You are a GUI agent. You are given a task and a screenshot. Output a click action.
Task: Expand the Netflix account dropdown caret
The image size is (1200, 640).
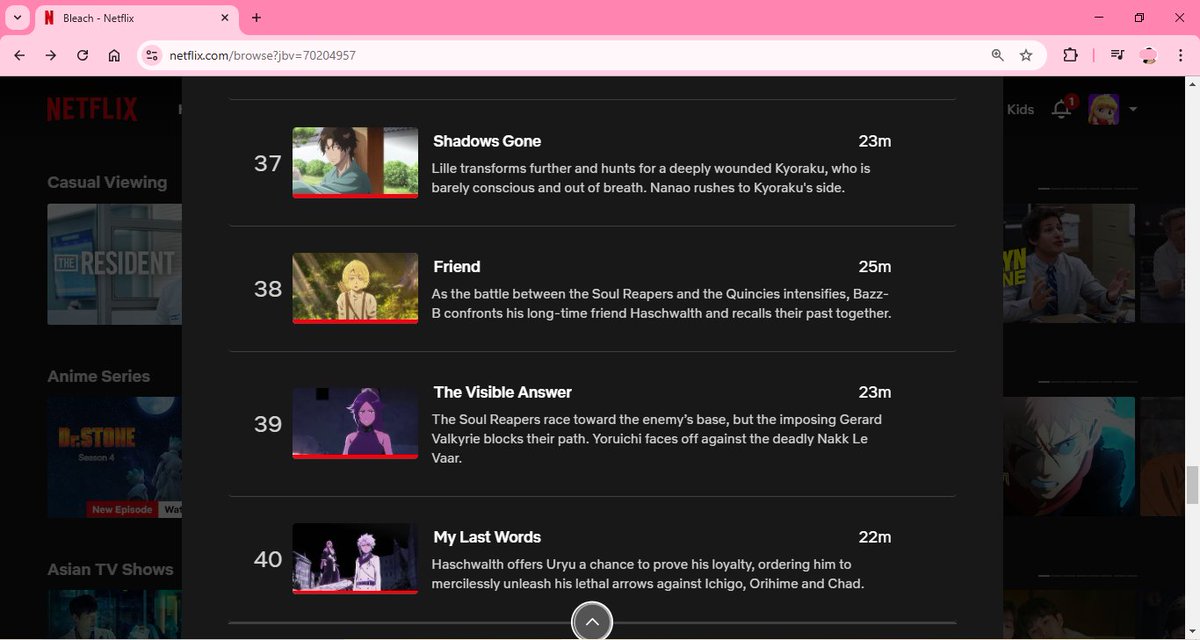(x=1133, y=109)
